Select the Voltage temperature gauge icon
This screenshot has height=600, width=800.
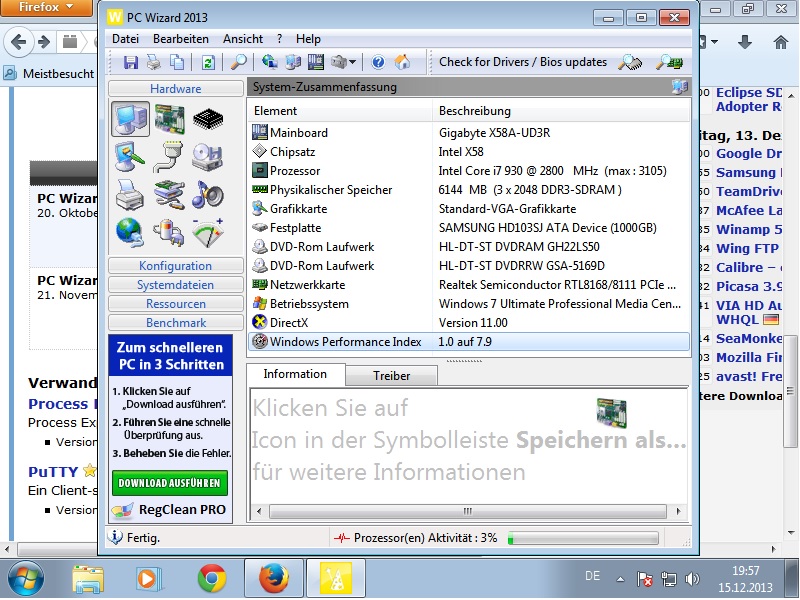click(208, 233)
